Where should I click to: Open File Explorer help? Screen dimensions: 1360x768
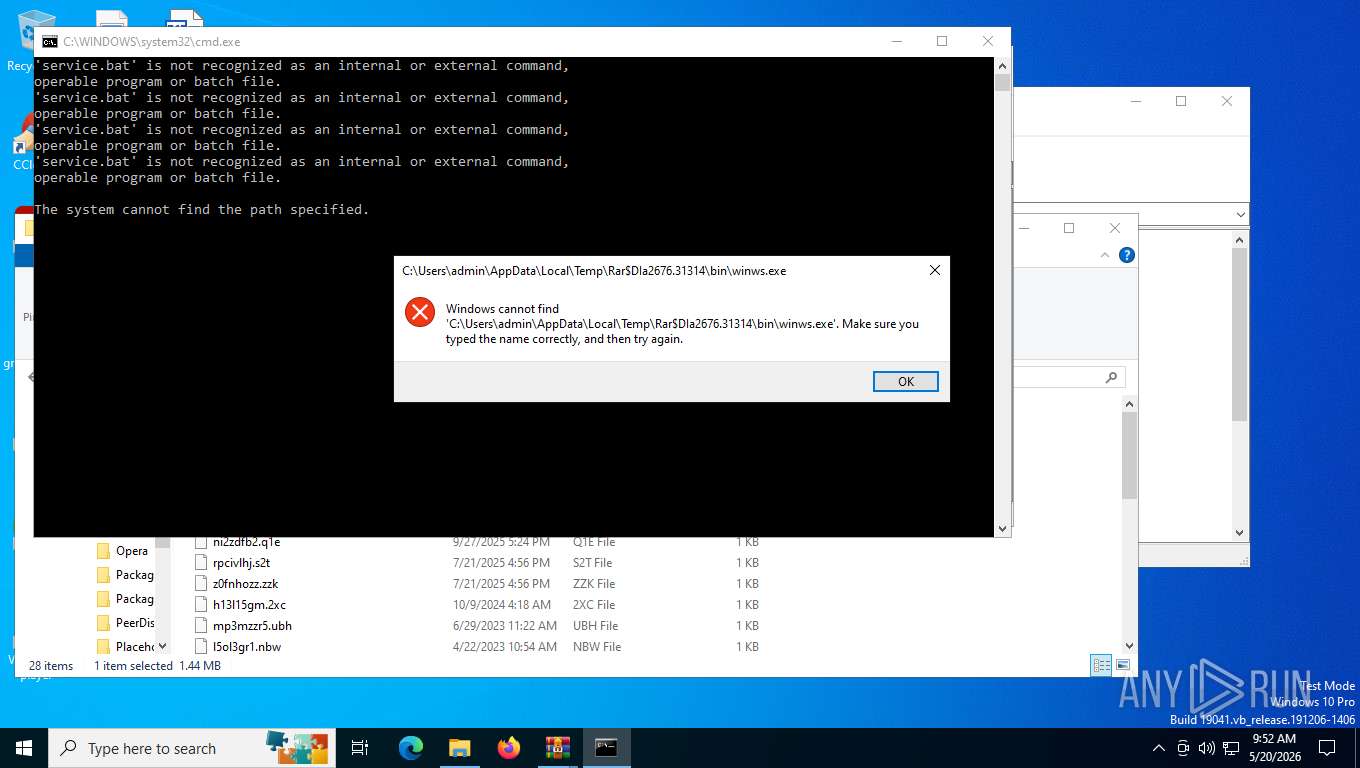[x=1127, y=255]
